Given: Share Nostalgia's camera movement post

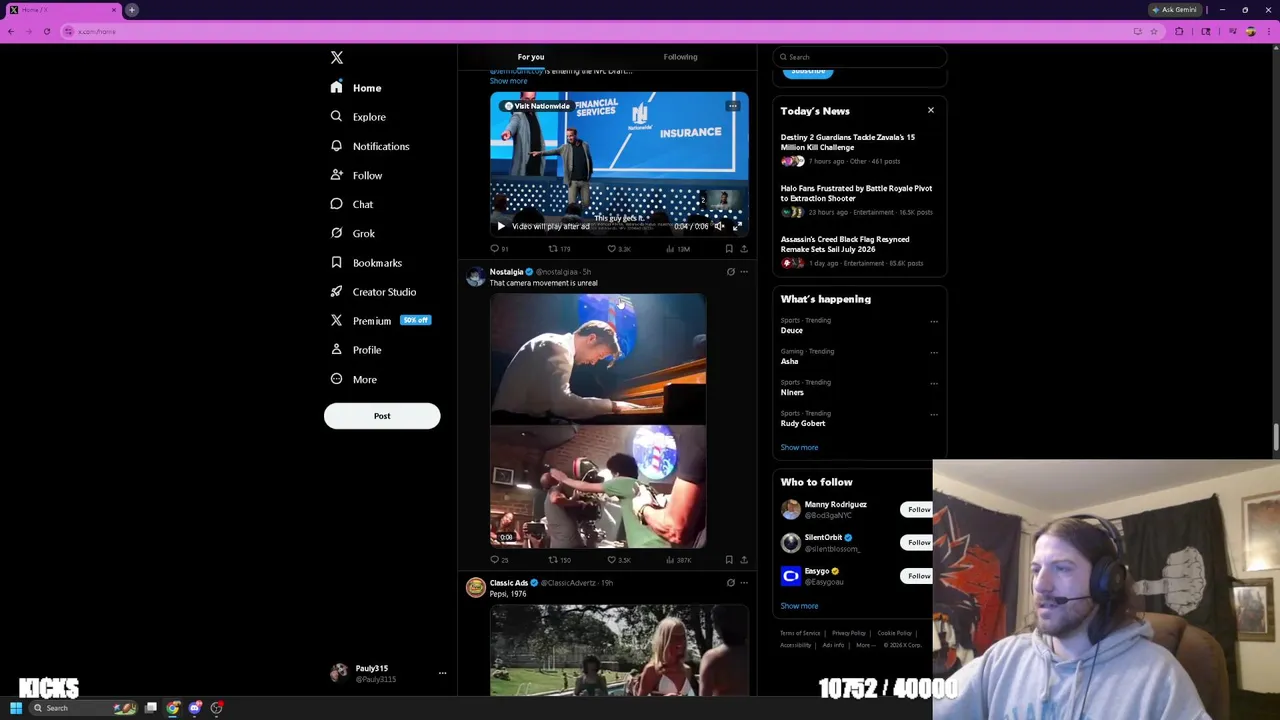Looking at the screenshot, I should pyautogui.click(x=744, y=560).
